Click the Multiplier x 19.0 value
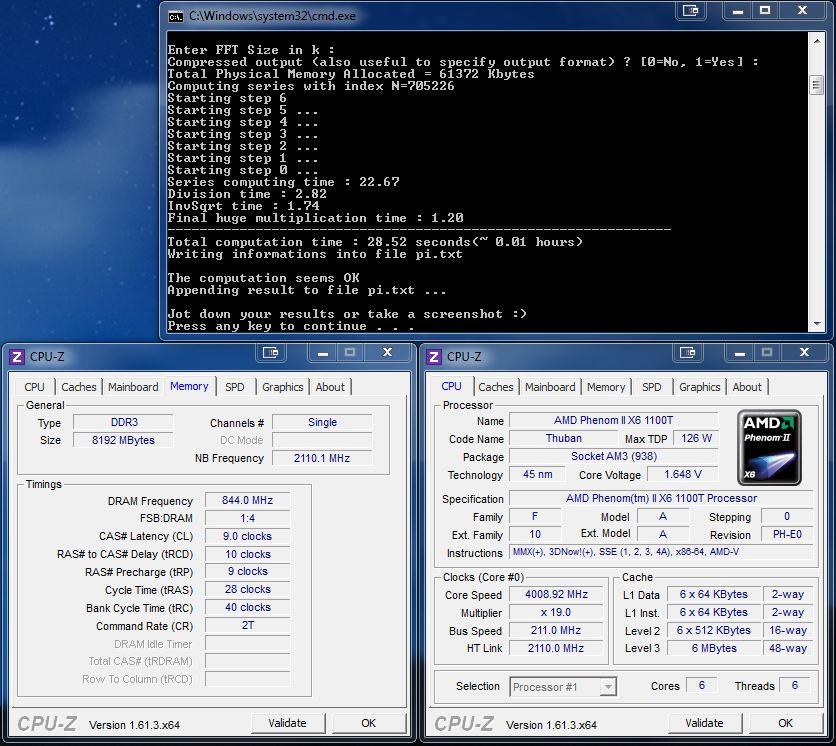 [556, 612]
